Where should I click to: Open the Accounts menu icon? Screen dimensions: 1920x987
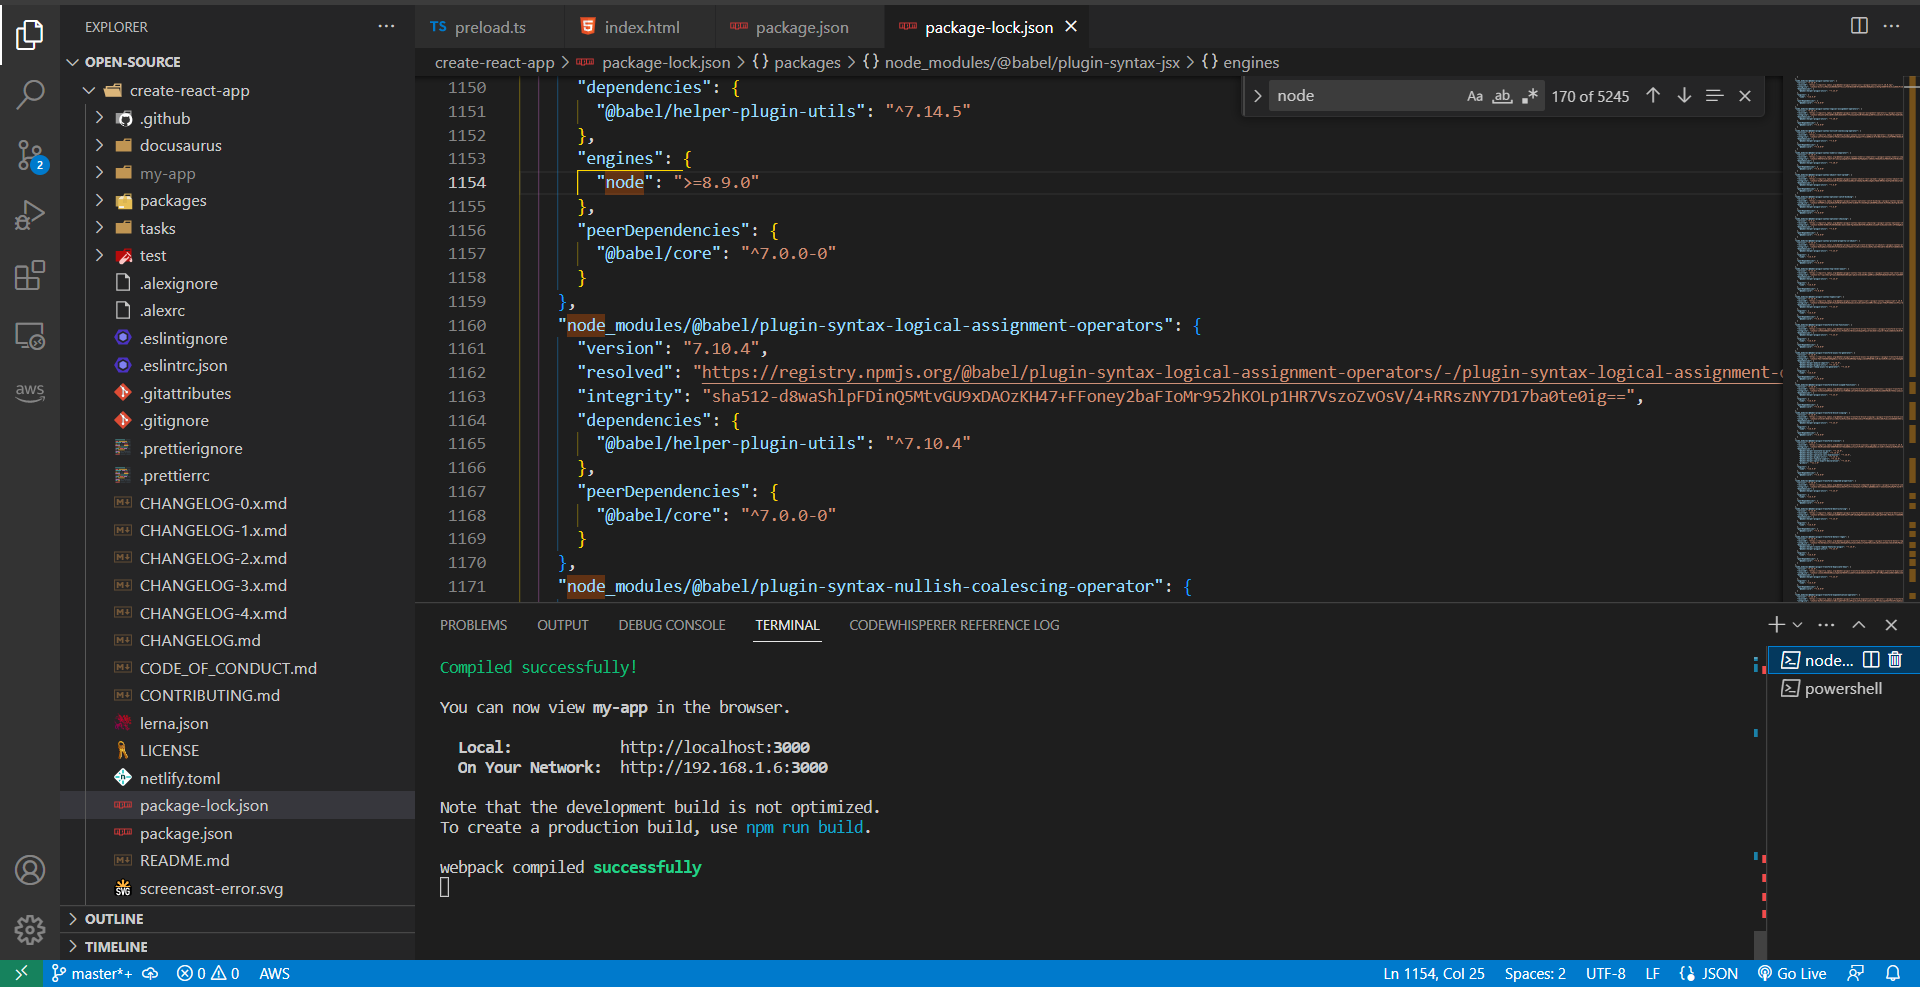tap(30, 870)
